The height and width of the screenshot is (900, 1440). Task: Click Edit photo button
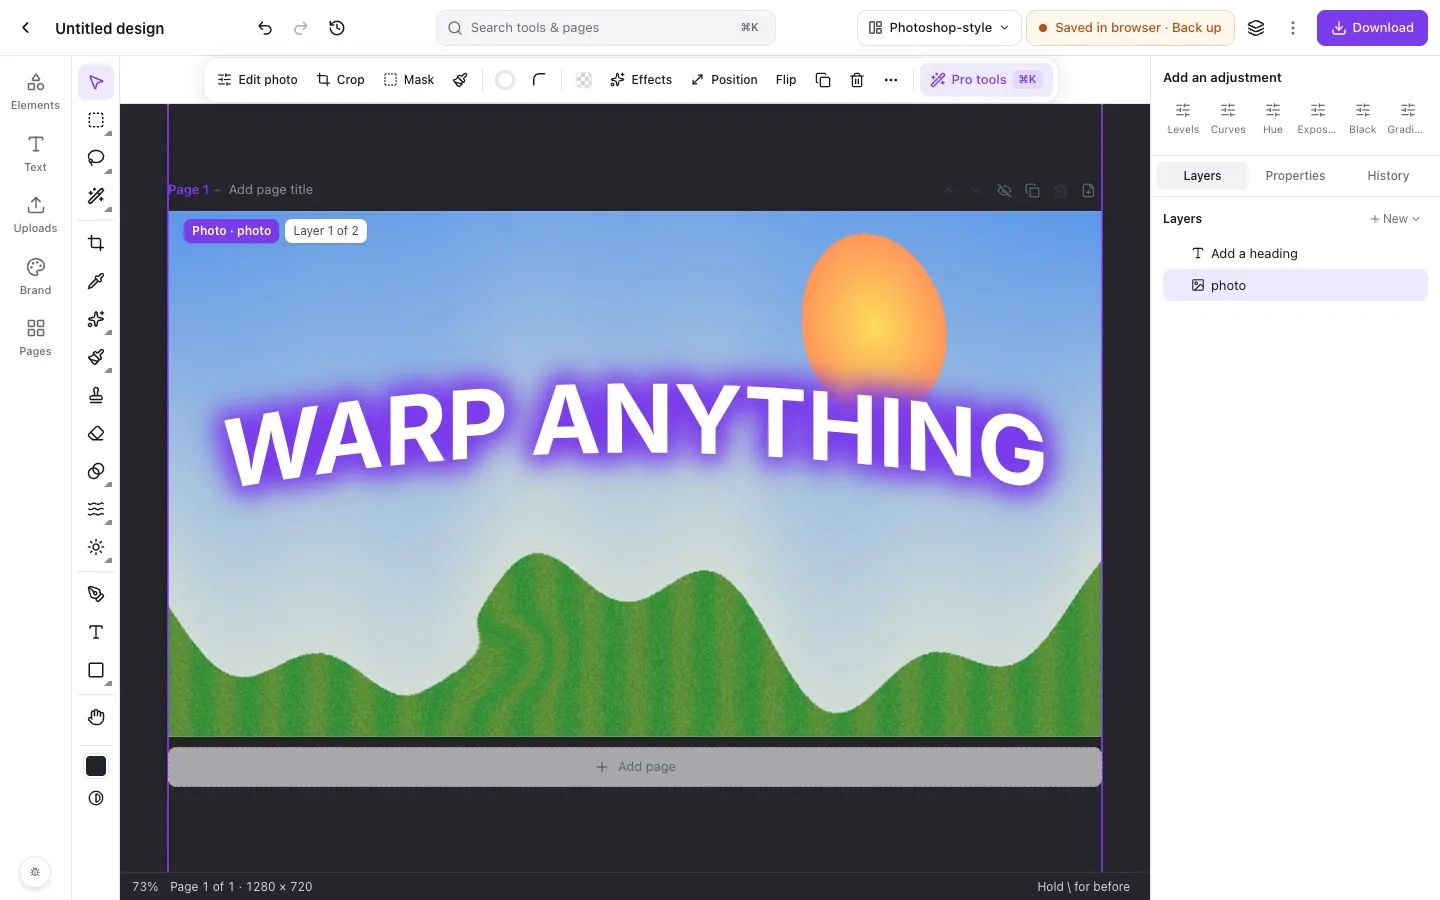click(x=257, y=80)
